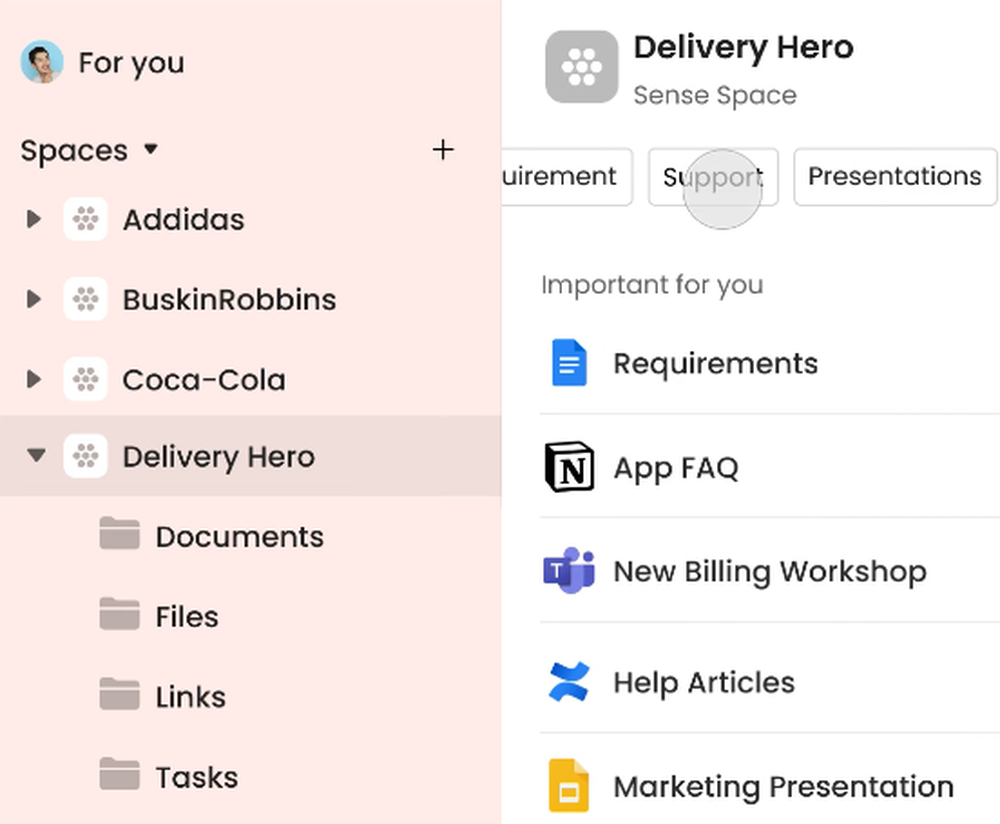Open the Coca-Cola space
Screen dimensions: 1000x824
click(204, 380)
